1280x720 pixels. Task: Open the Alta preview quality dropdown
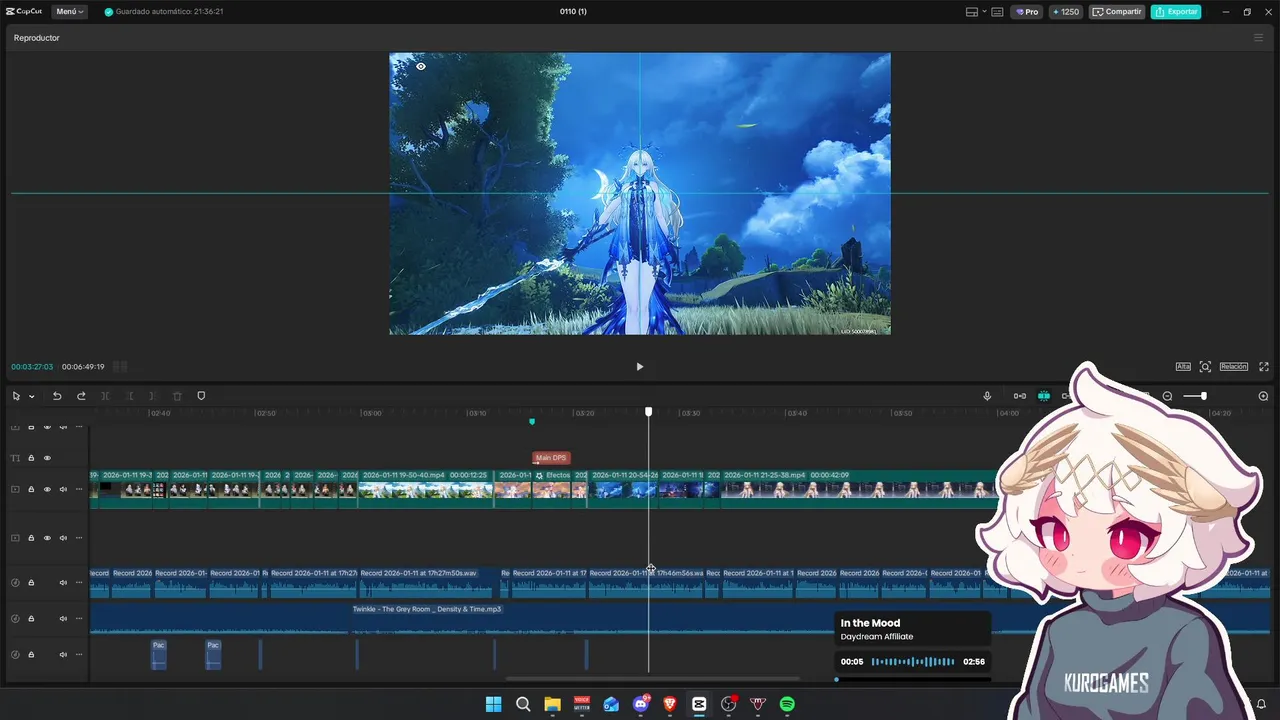point(1183,367)
